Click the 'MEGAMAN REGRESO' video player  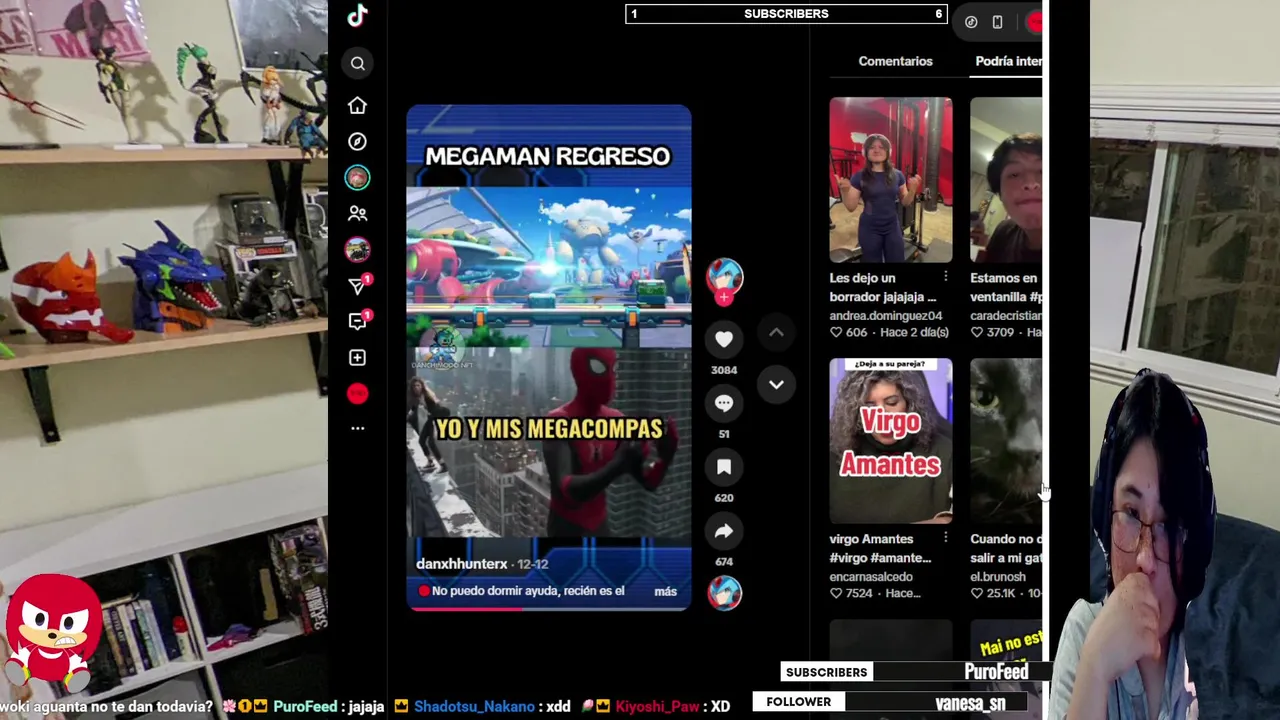tap(548, 357)
